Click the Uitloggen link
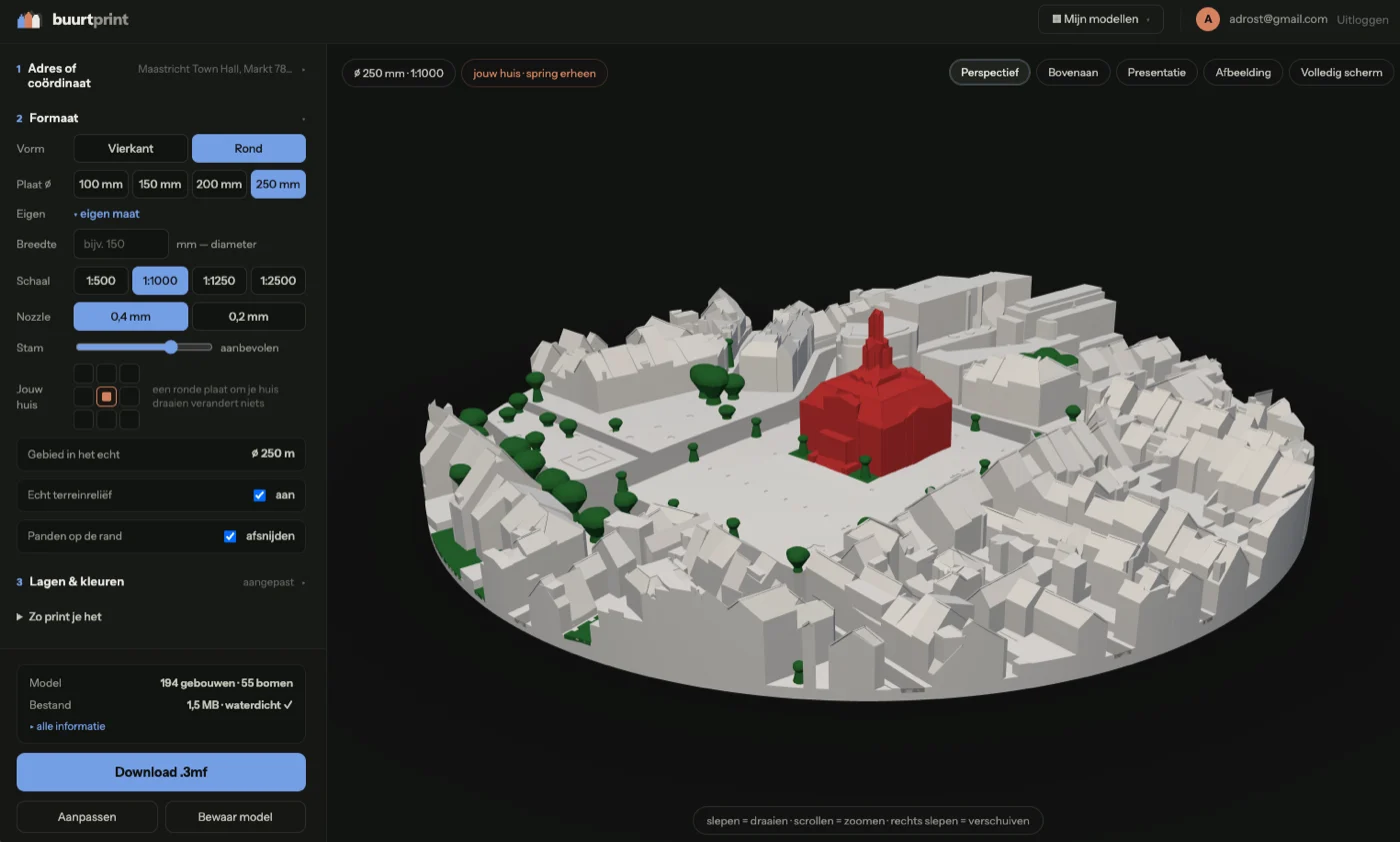 click(x=1362, y=20)
